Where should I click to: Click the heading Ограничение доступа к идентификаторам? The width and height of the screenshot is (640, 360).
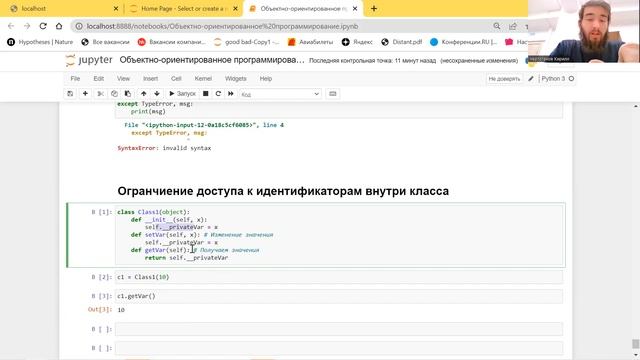[x=283, y=191]
